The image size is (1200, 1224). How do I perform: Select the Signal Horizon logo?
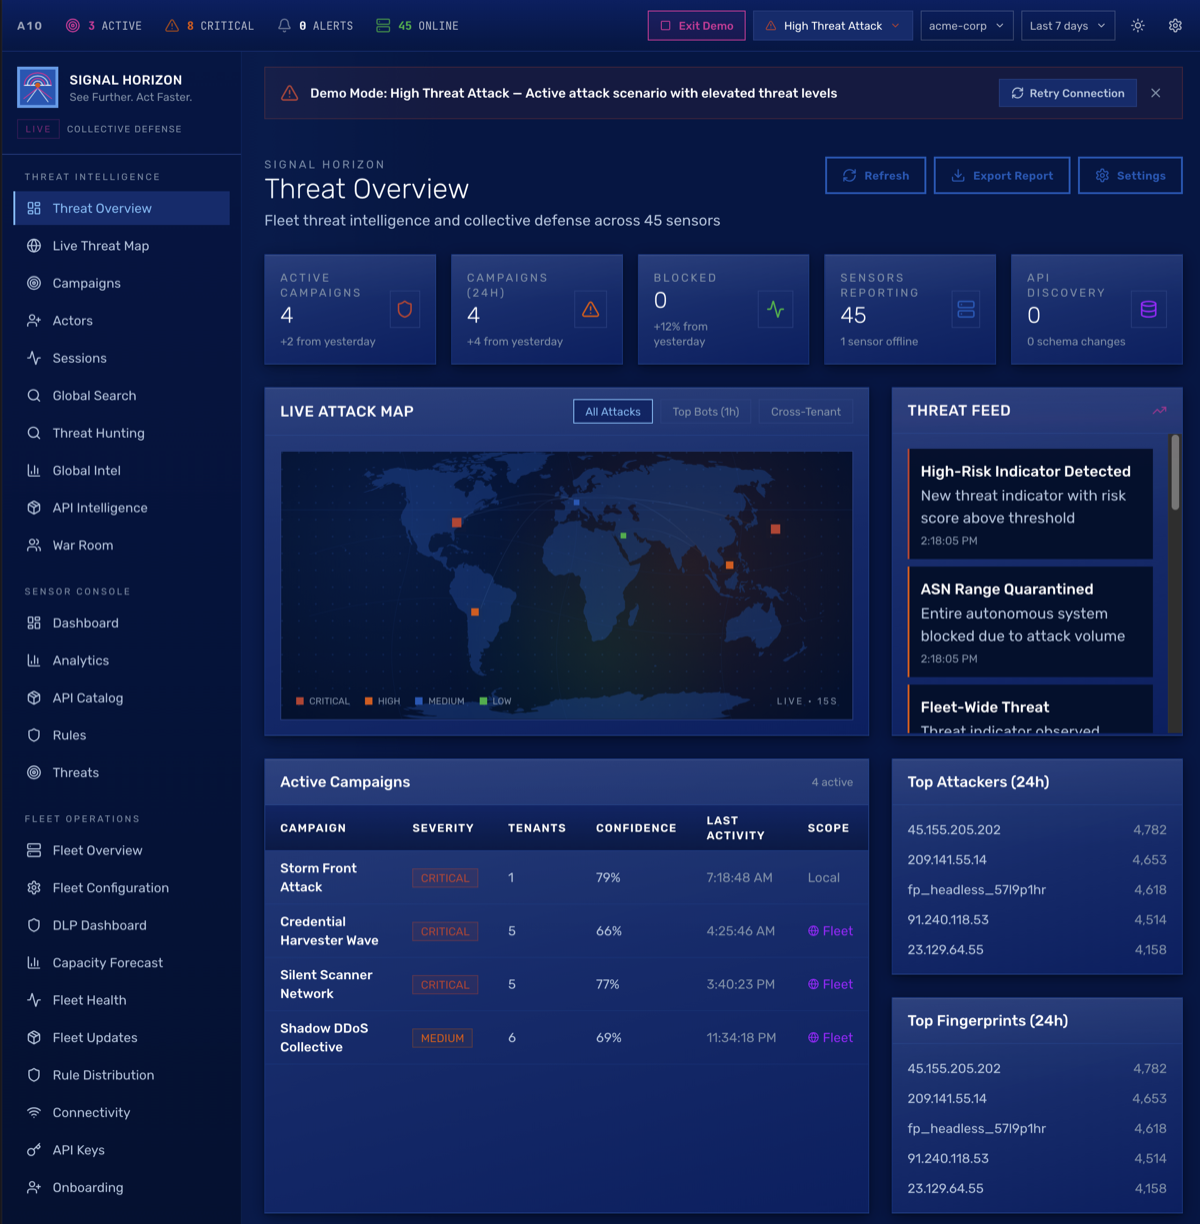coord(37,87)
